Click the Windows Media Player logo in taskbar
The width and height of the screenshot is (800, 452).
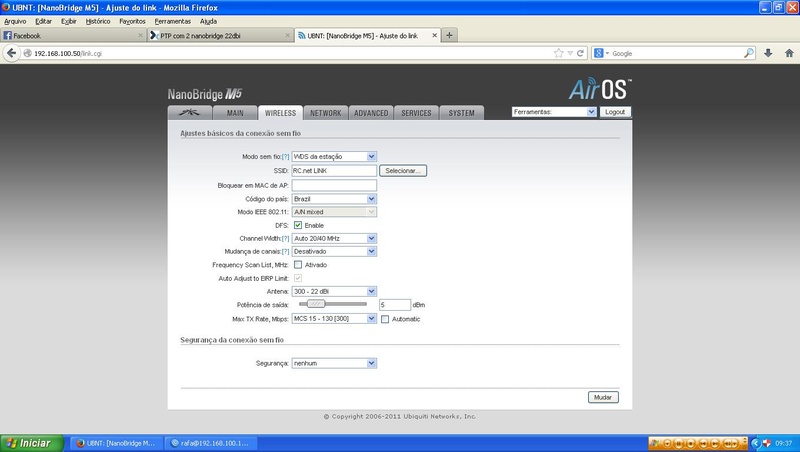pyautogui.click(x=655, y=443)
